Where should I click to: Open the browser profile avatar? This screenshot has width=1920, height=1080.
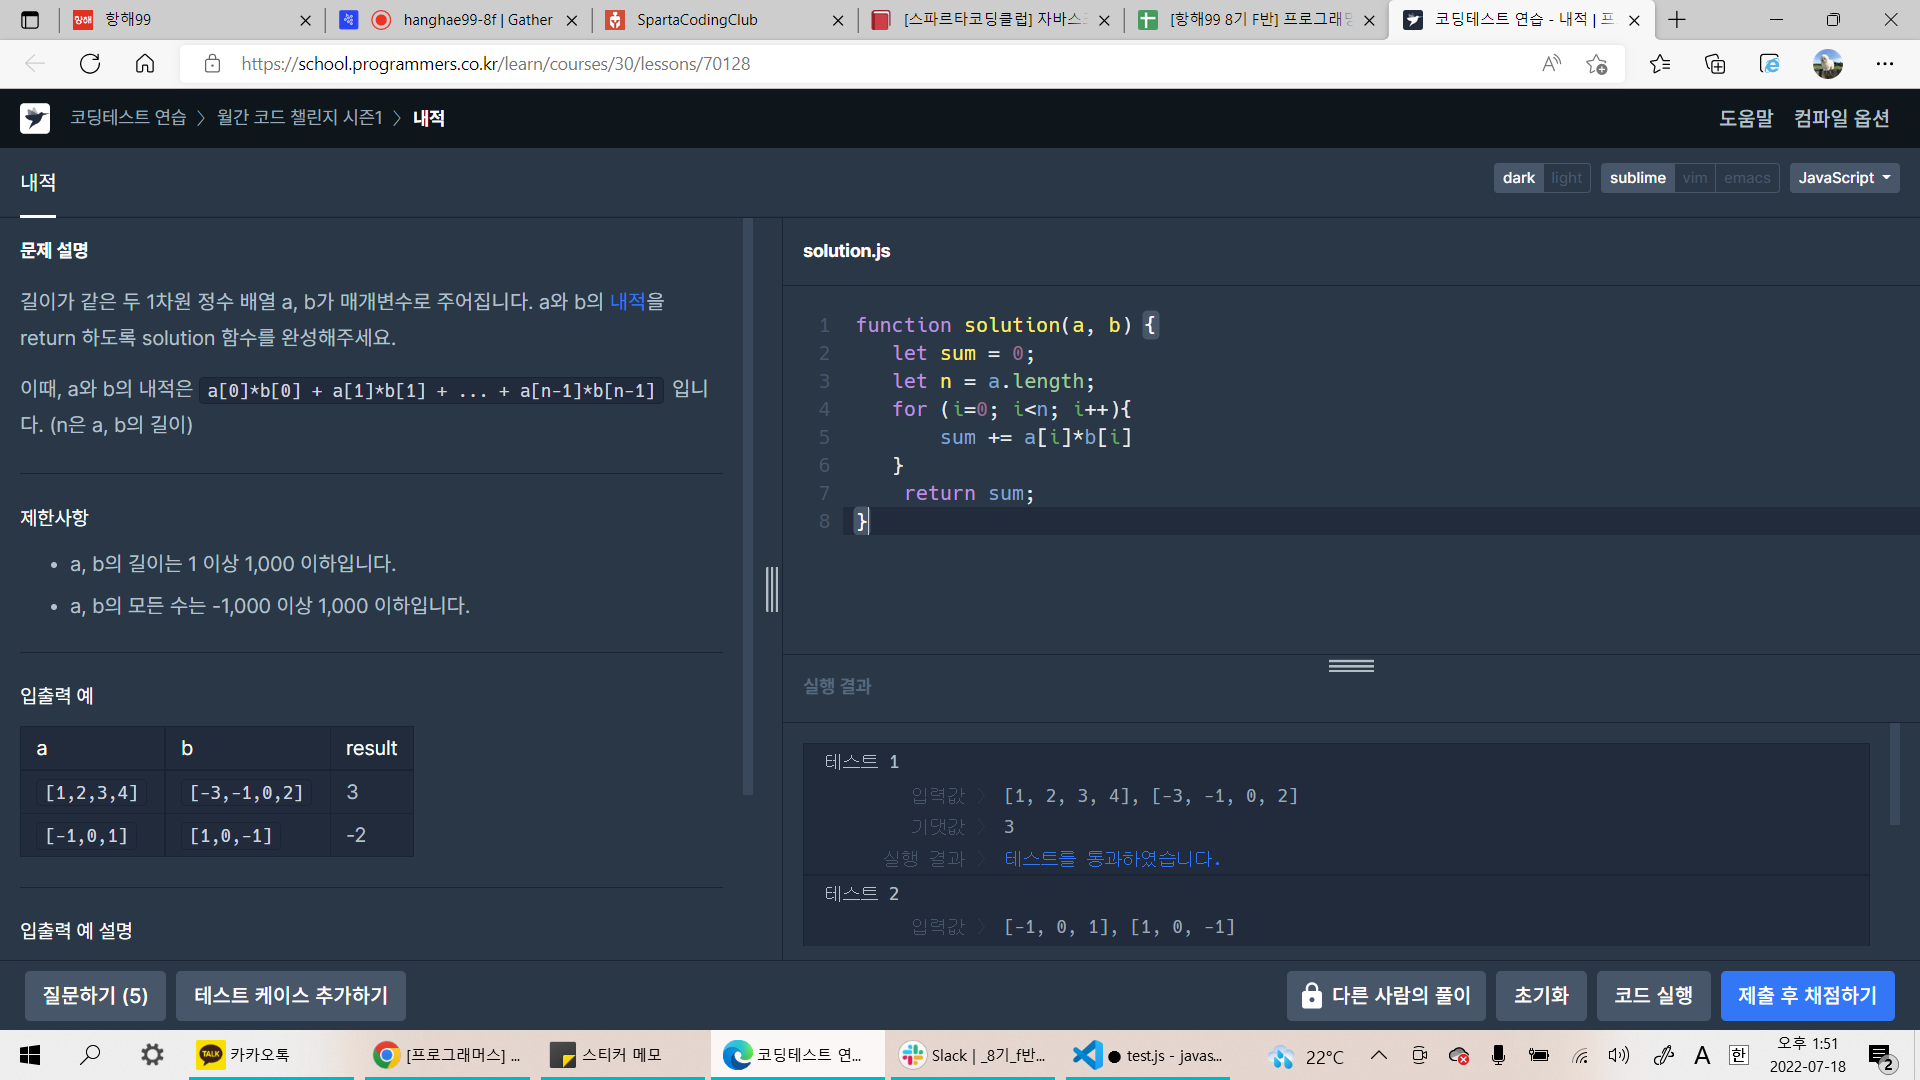pos(1827,64)
